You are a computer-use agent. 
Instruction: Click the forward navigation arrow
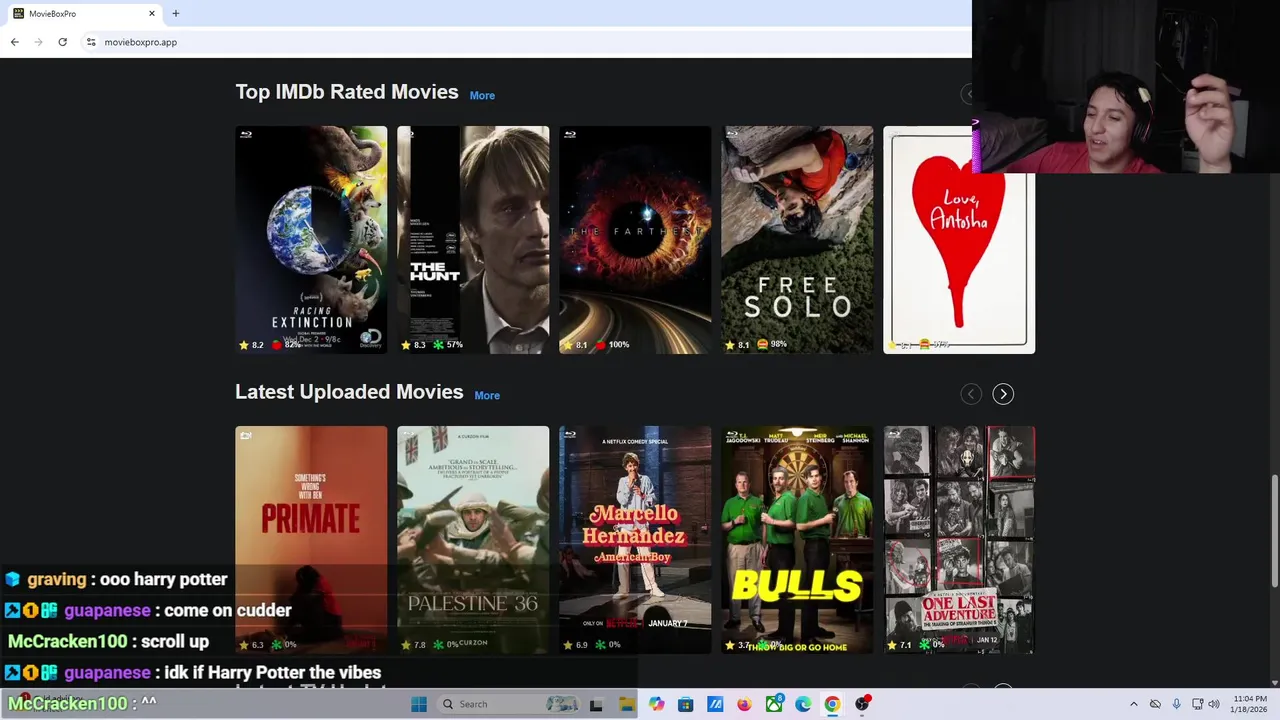(38, 42)
